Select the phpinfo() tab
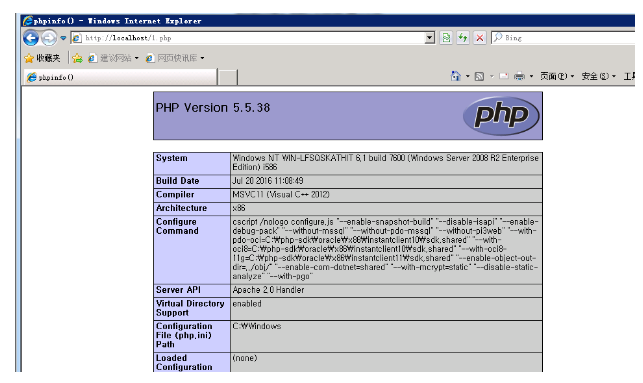This screenshot has width=643, height=383. (120, 77)
